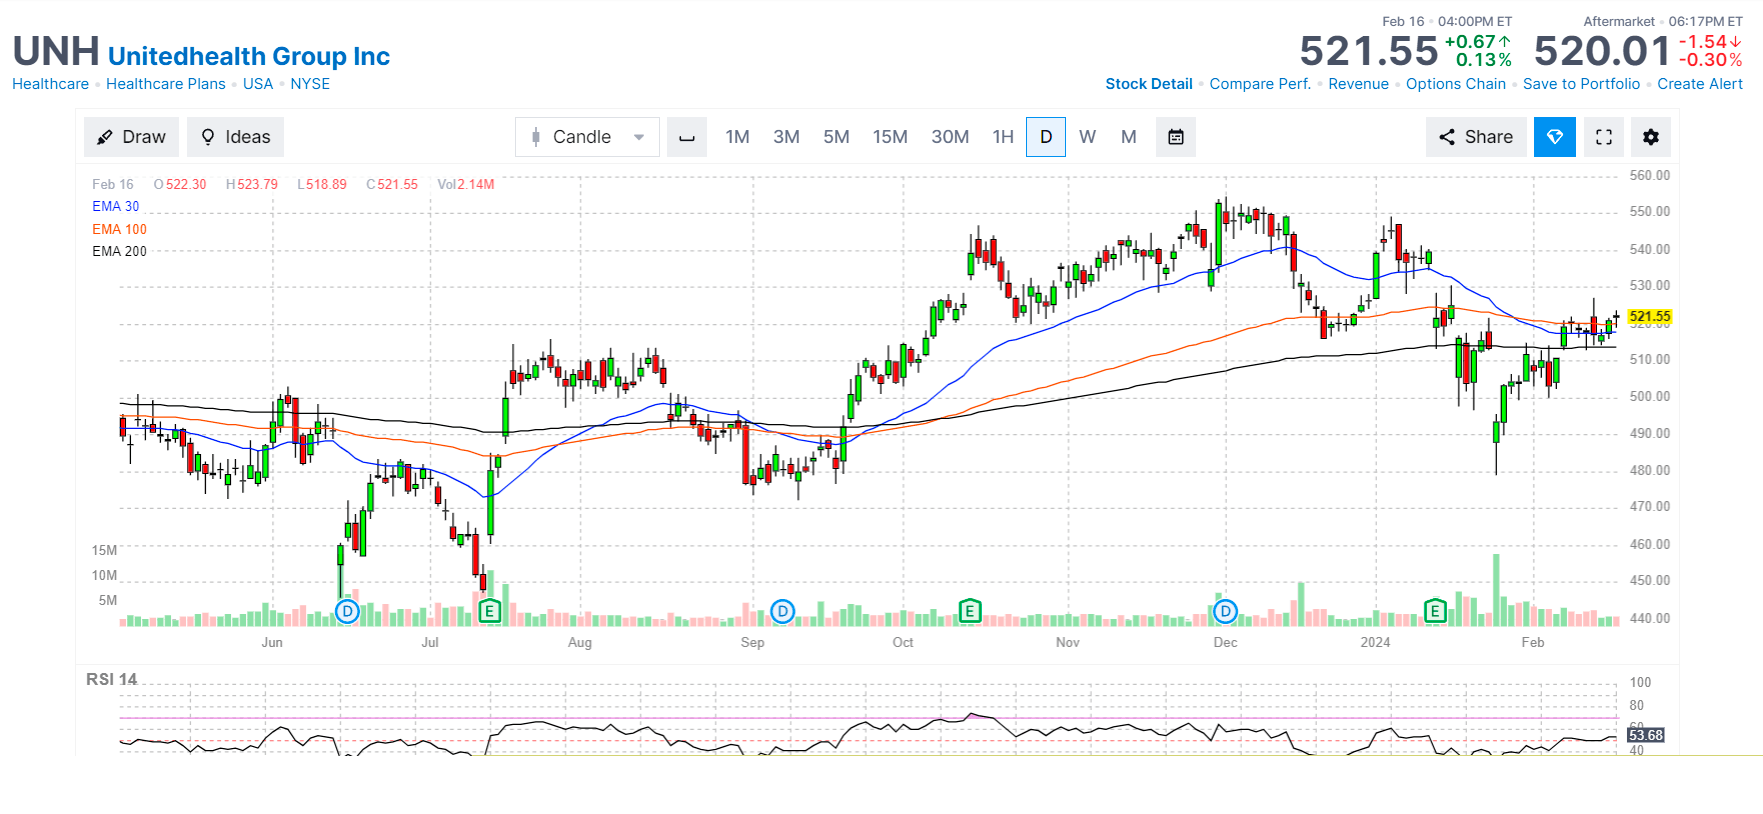Select the 5M interval
1763x814 pixels.
(836, 137)
